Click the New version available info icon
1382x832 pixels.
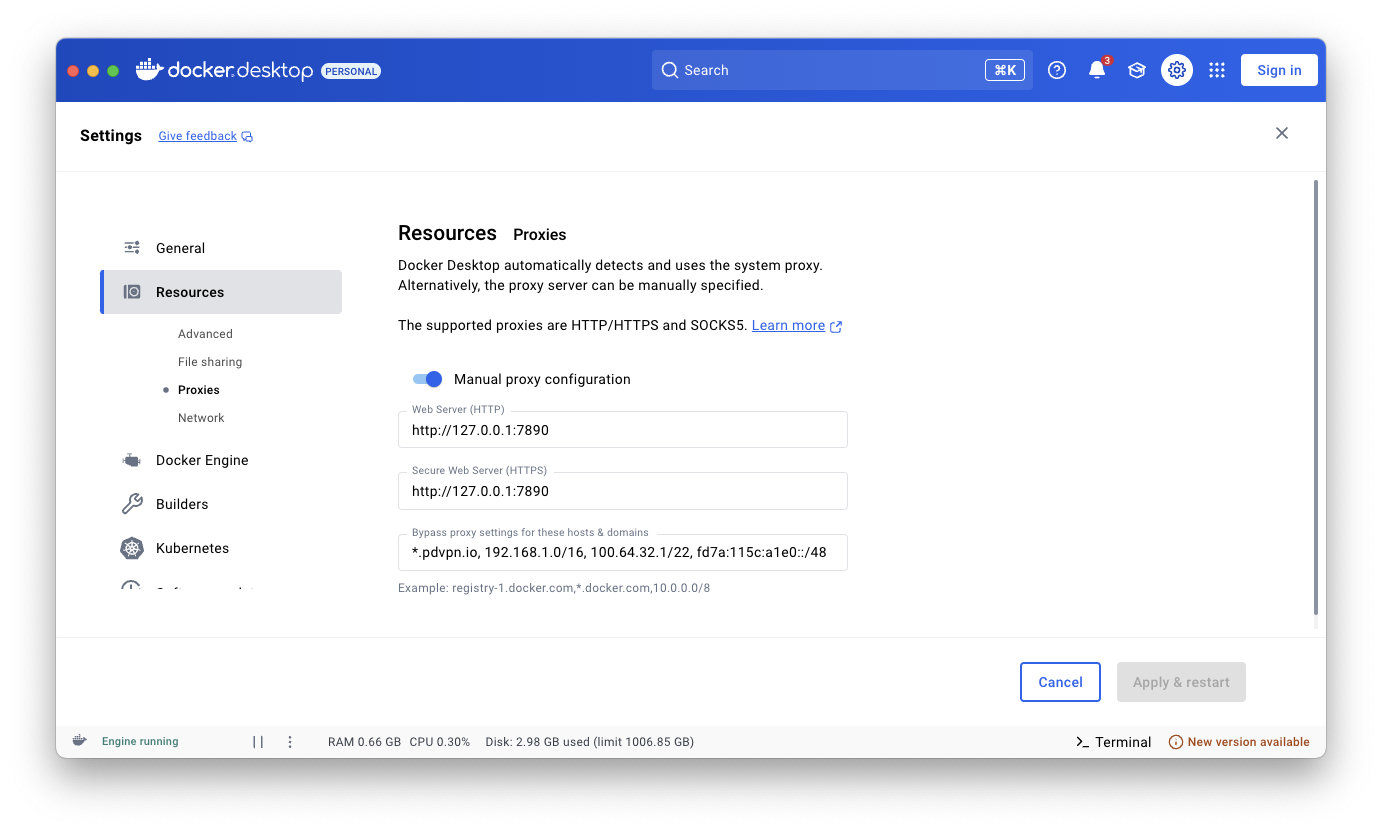(1176, 742)
